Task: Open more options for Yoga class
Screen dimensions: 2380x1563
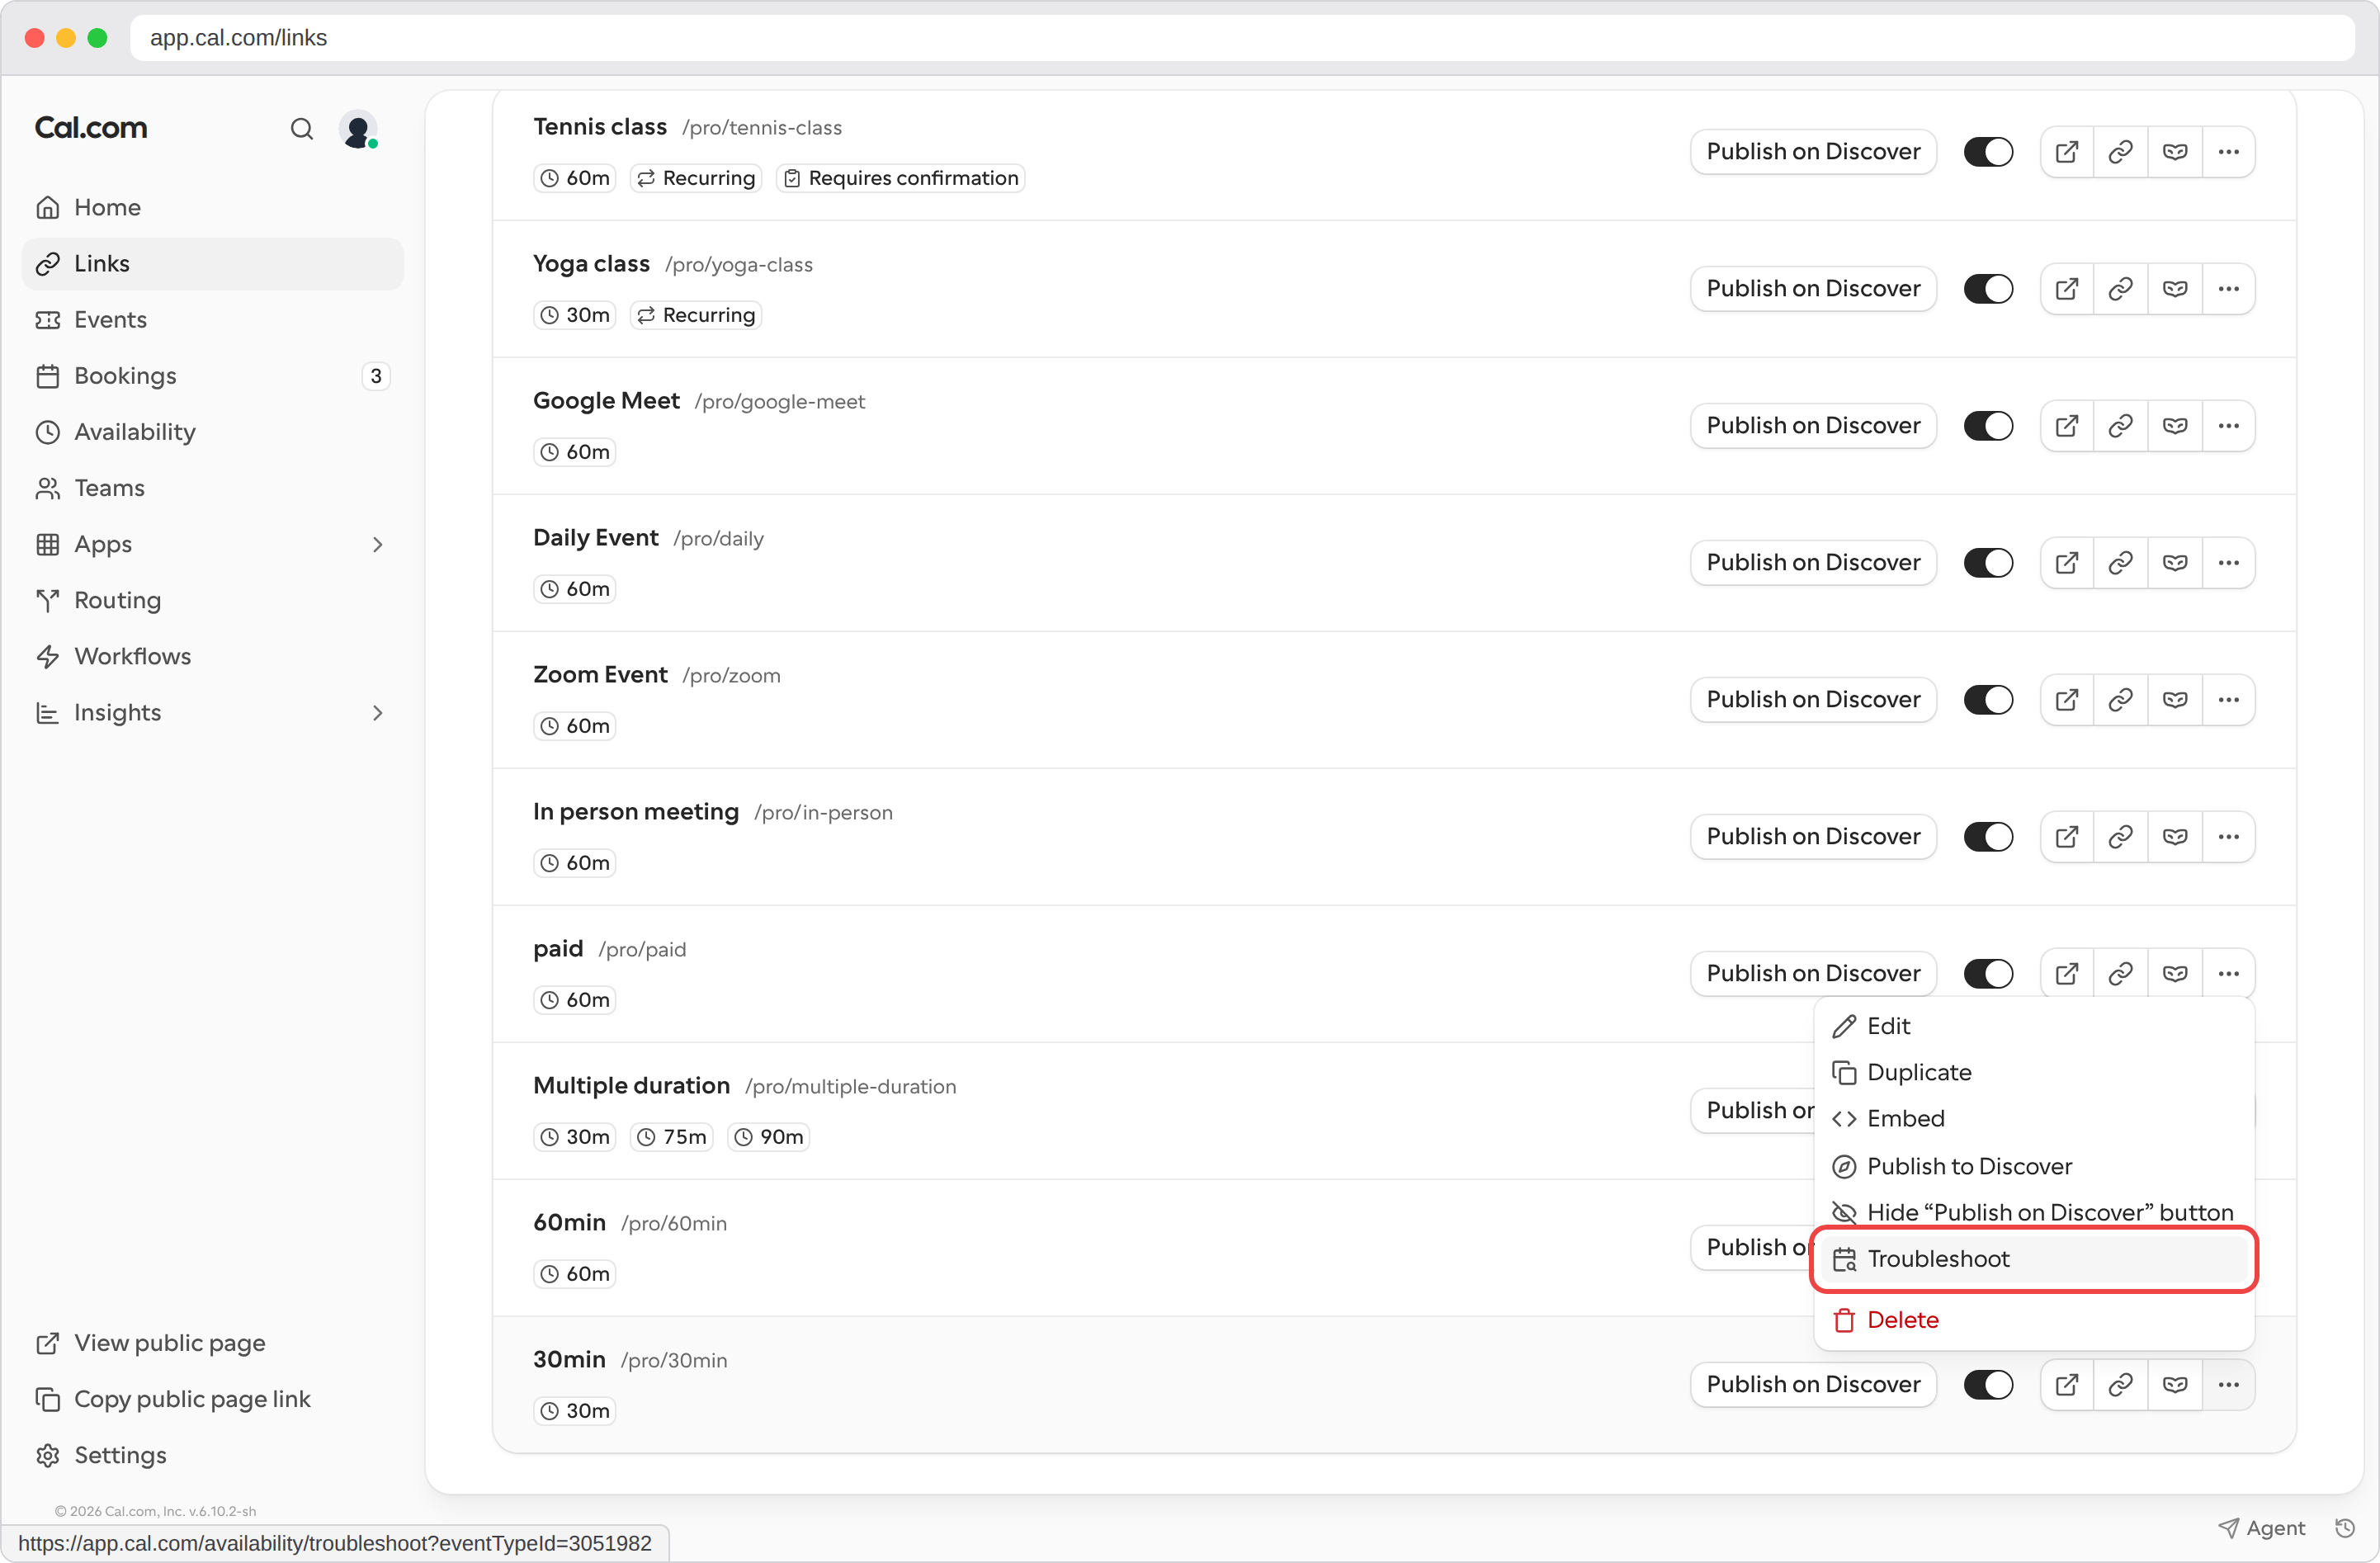Action: coord(2229,289)
